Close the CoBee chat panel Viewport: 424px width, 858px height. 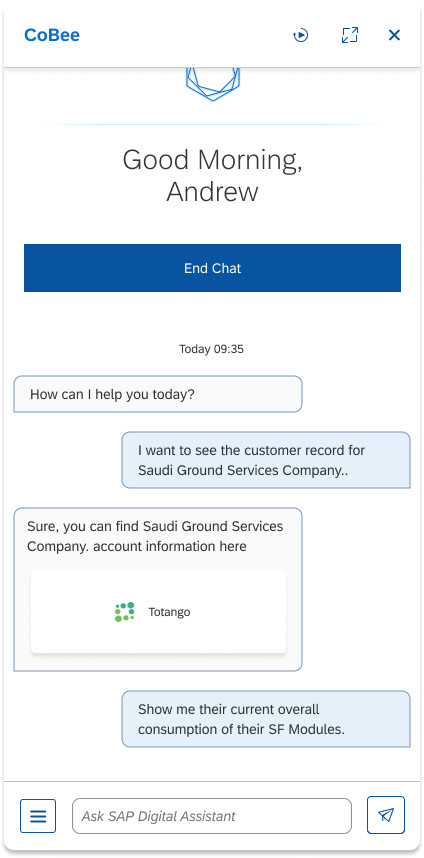coord(394,35)
